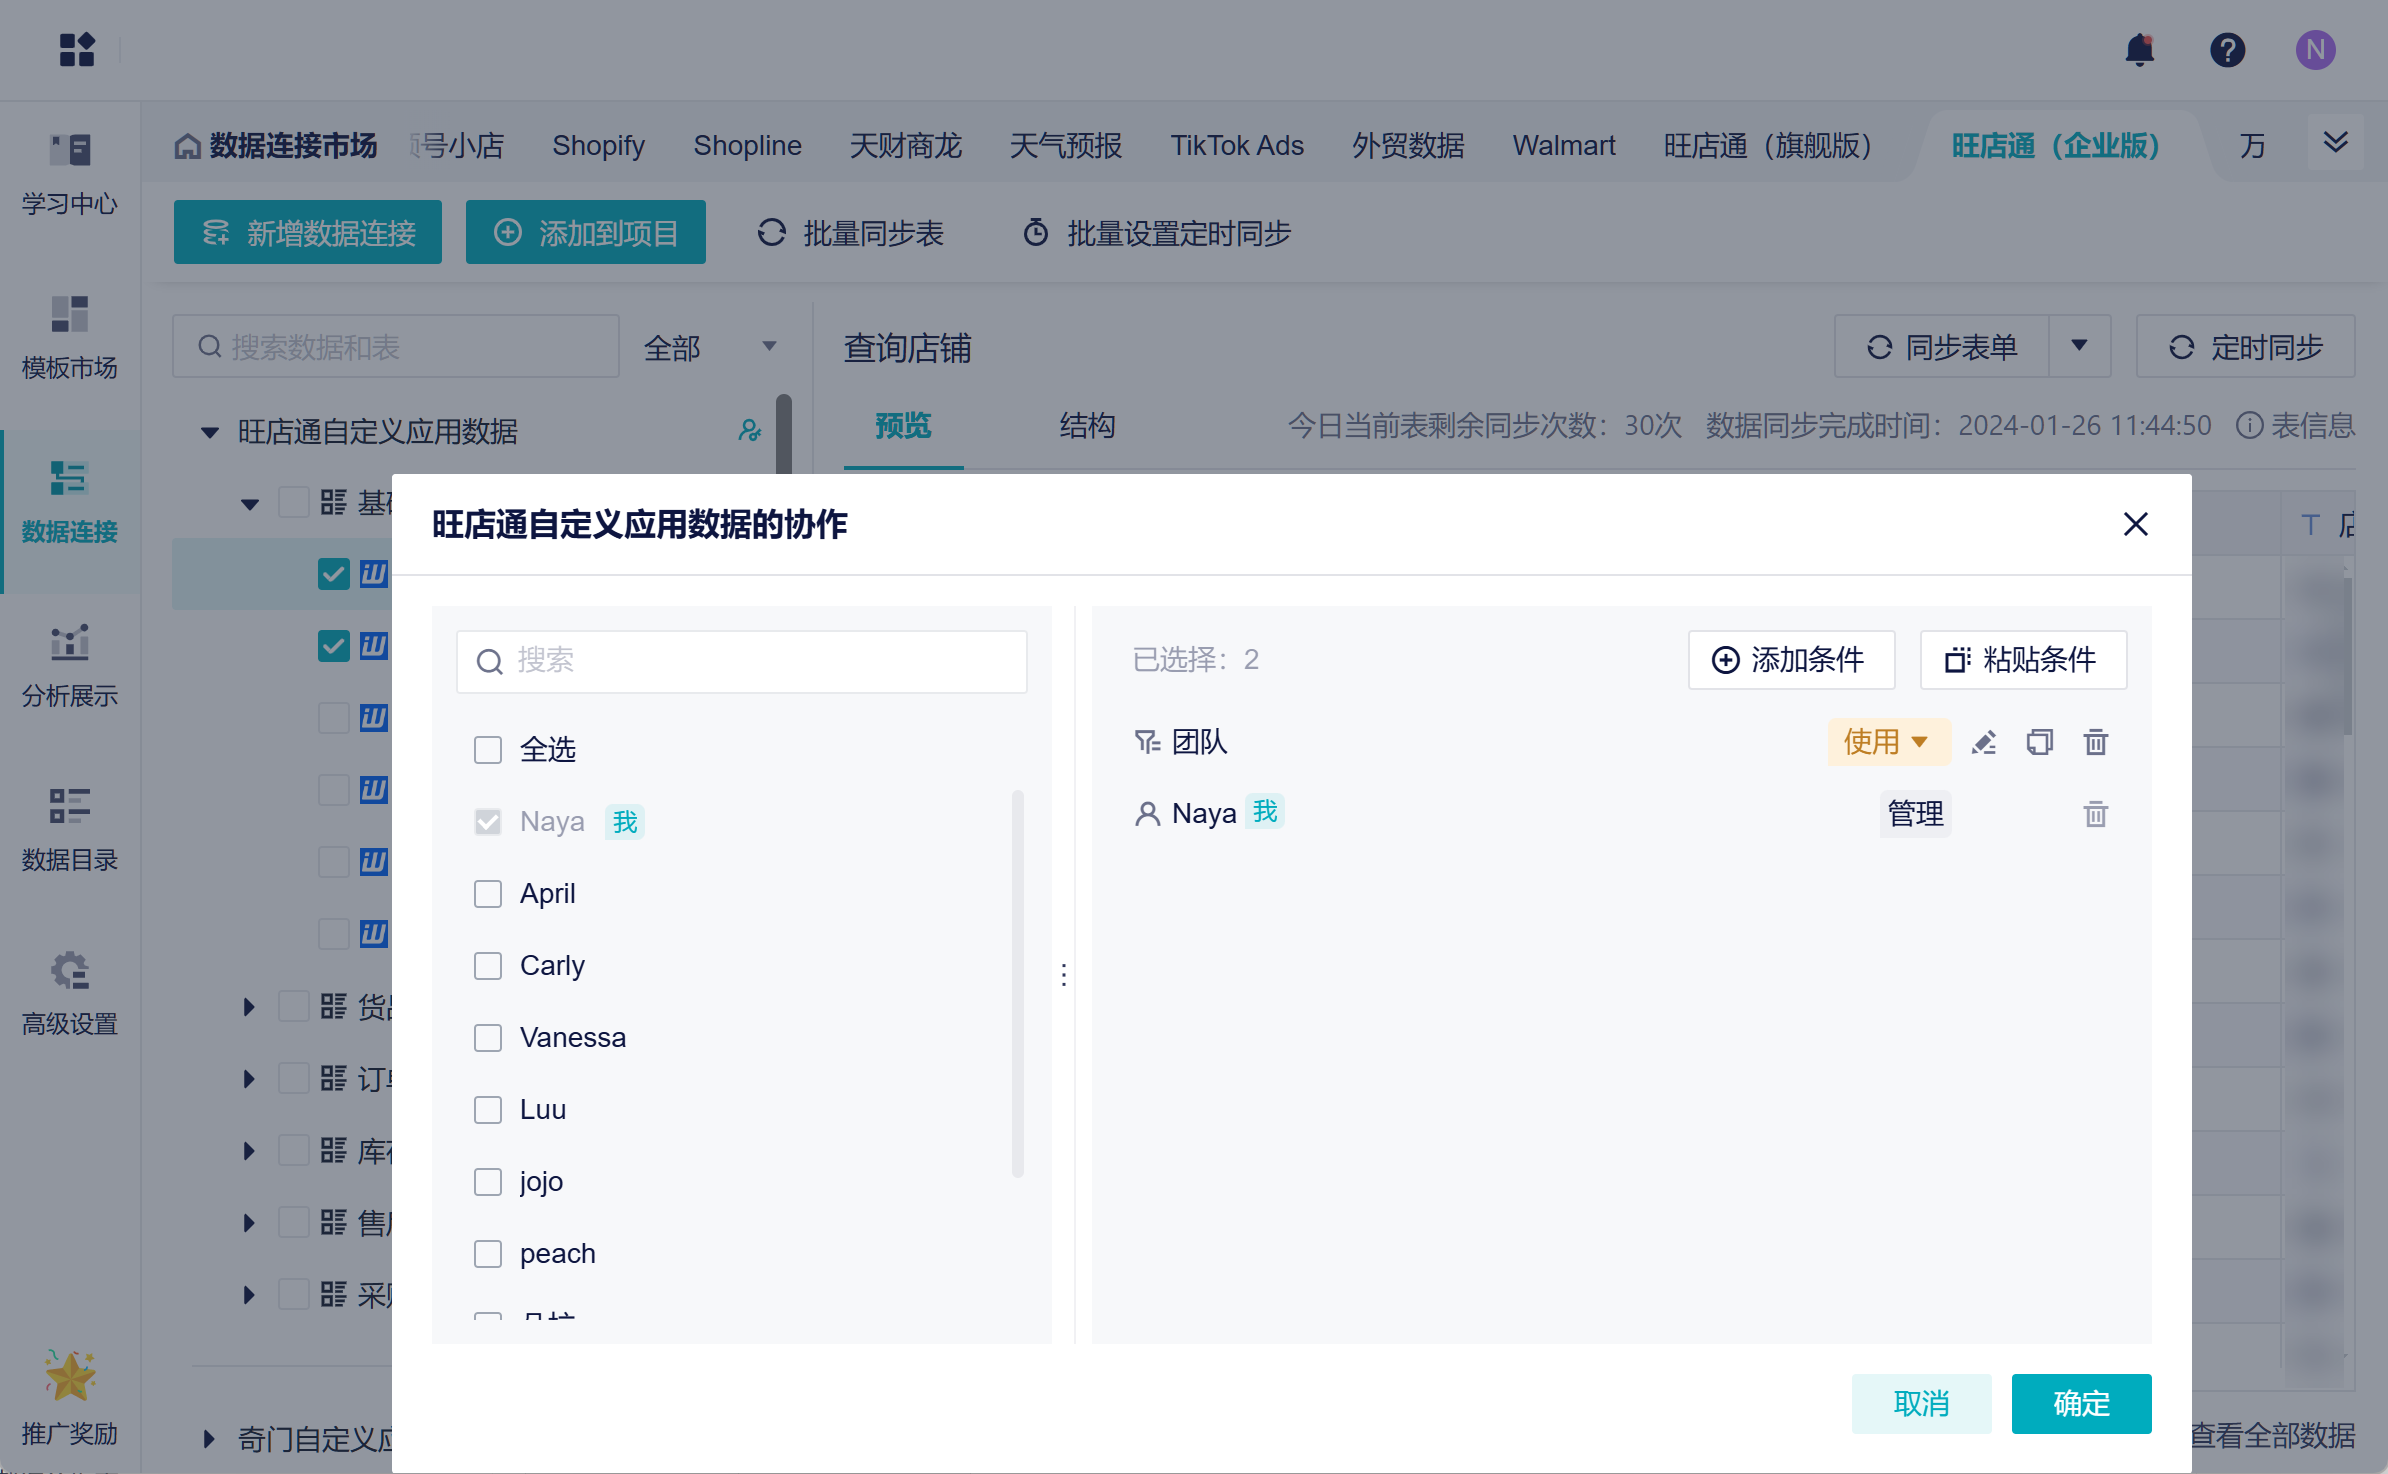This screenshot has height=1474, width=2388.
Task: Check the 全选 checkbox
Action: [488, 750]
